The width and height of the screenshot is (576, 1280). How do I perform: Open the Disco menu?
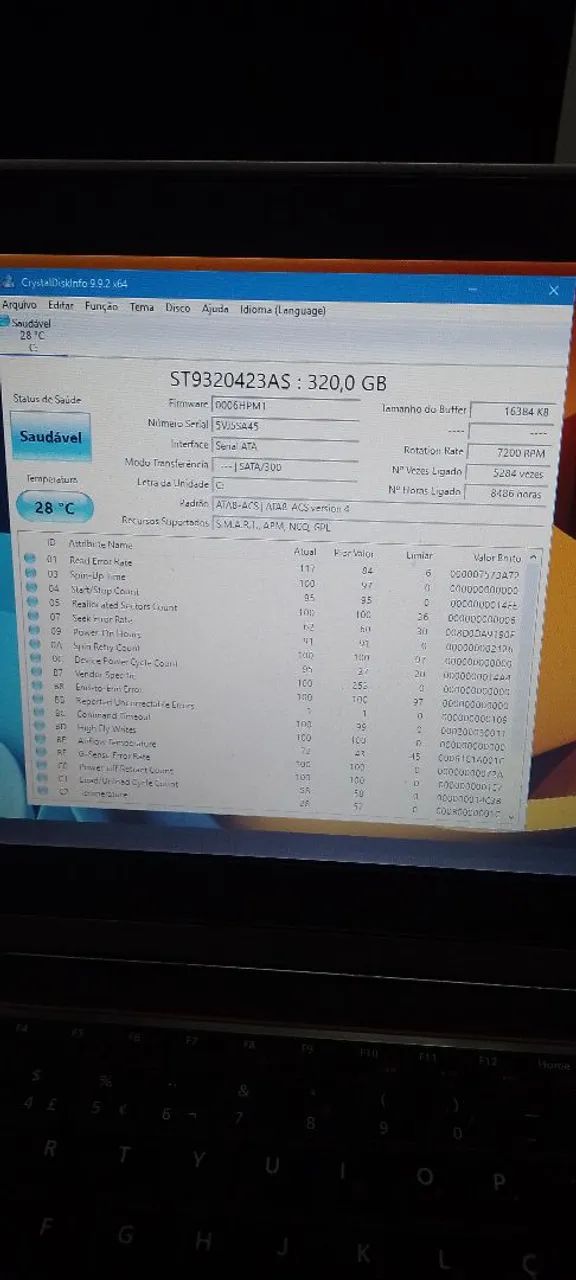pos(177,308)
